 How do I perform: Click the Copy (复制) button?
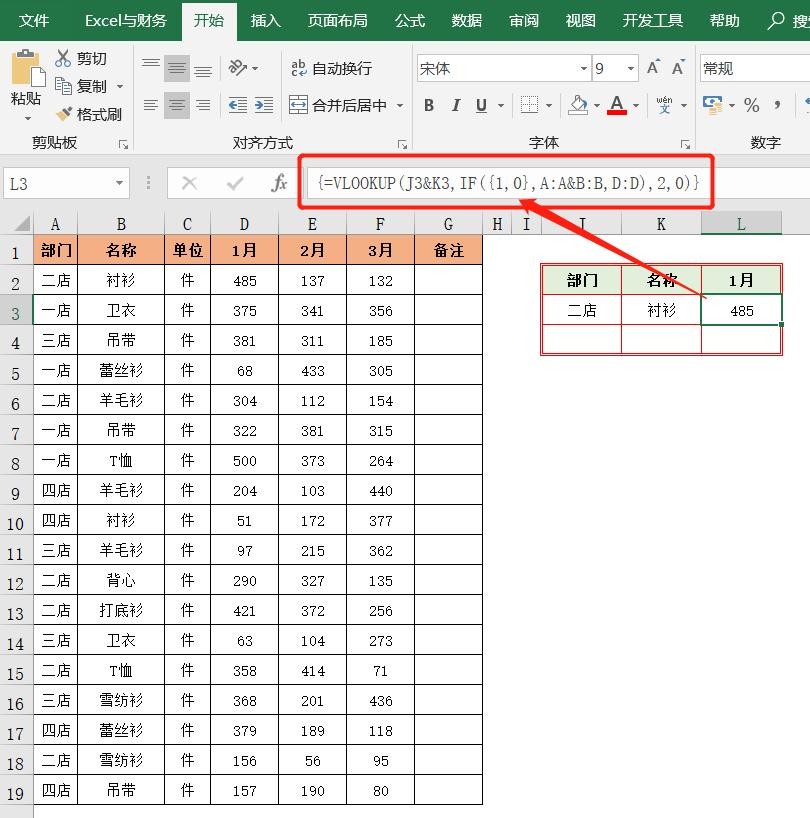(82, 87)
